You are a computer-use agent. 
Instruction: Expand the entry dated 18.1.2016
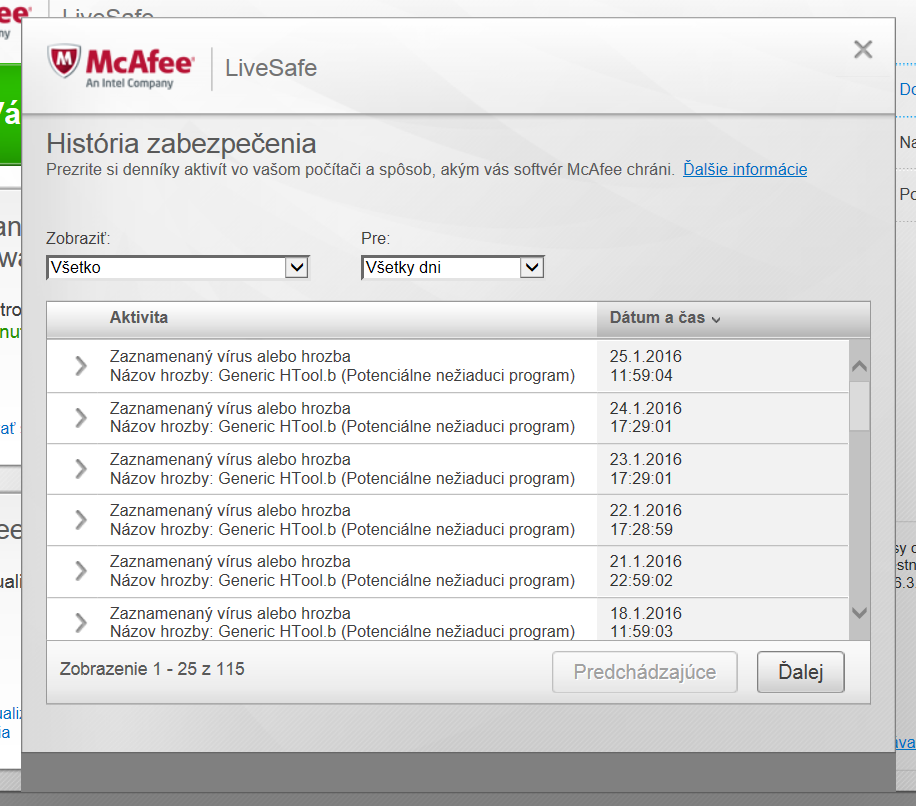(x=81, y=623)
